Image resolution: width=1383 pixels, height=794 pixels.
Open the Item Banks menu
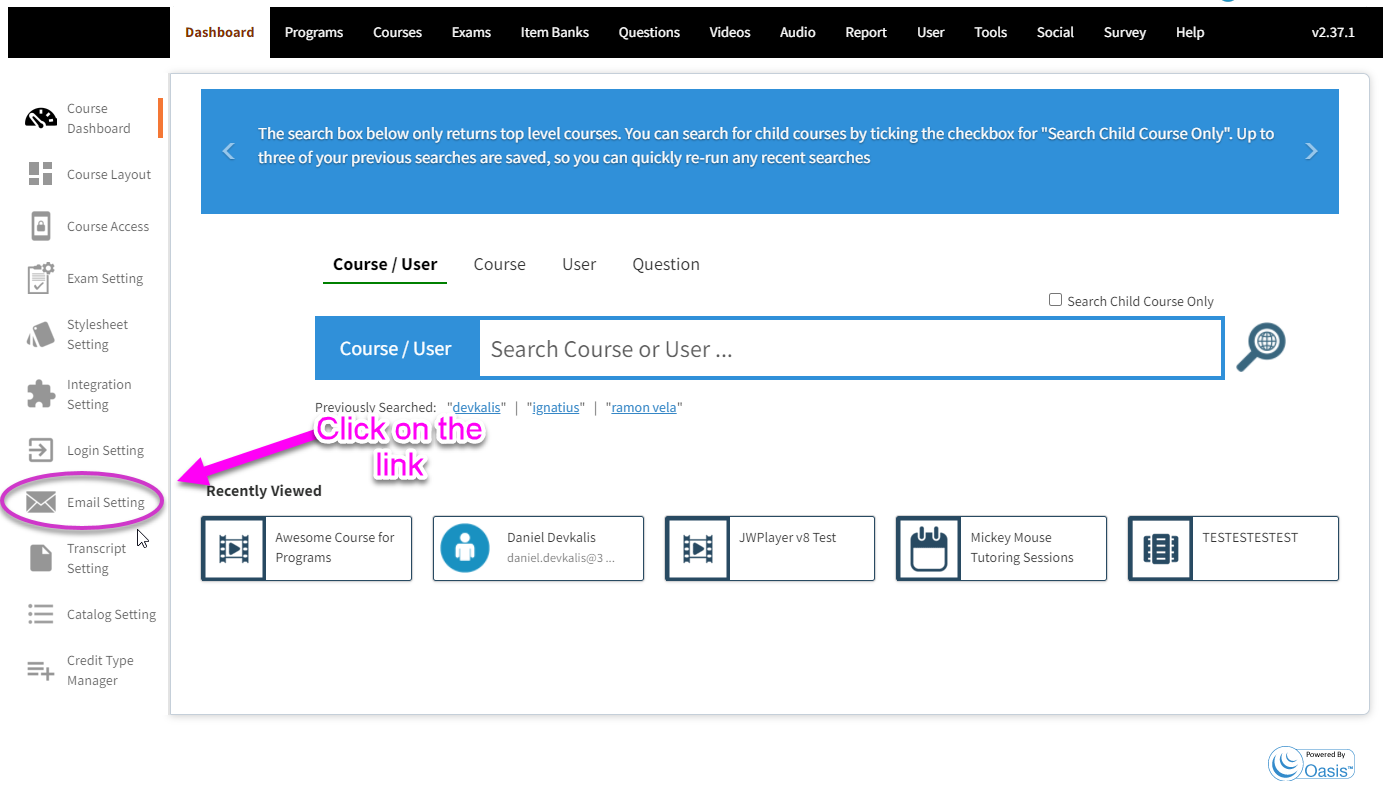555,32
